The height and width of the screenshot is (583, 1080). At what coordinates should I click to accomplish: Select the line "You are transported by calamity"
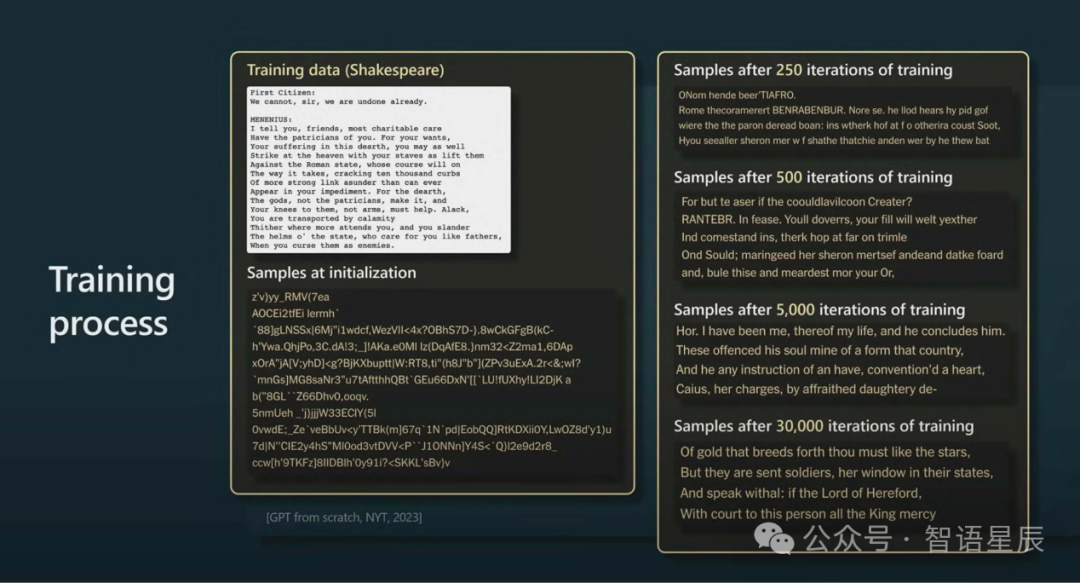[322, 218]
